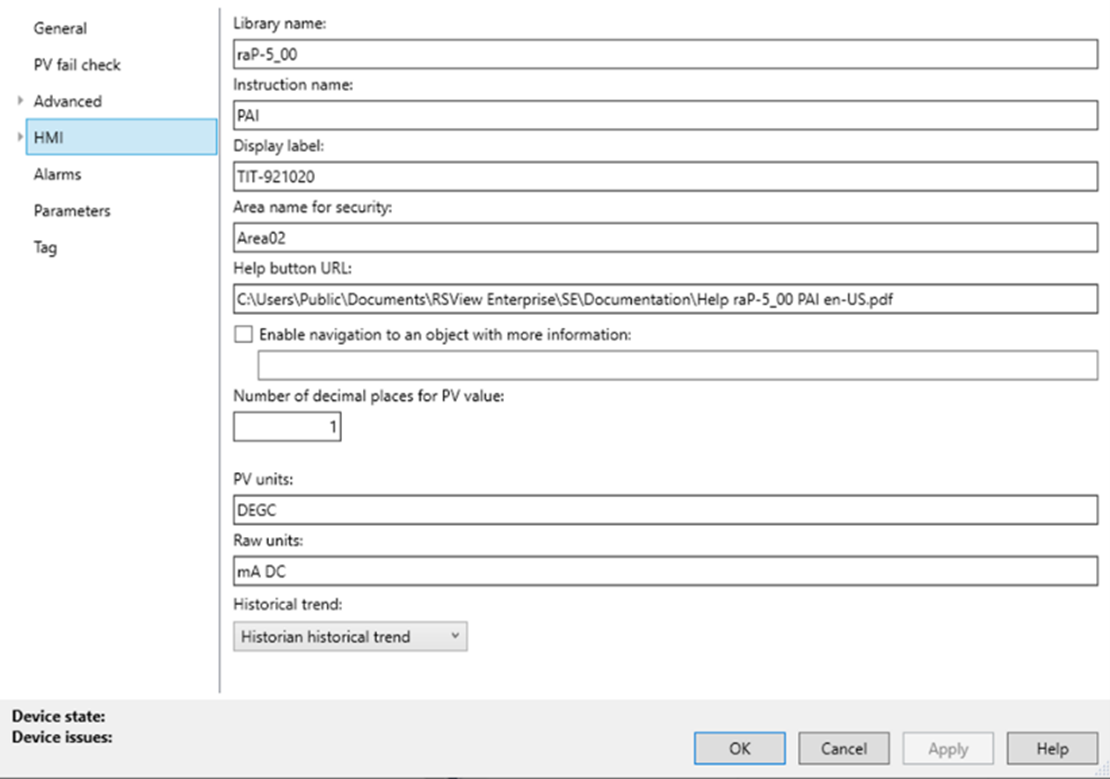This screenshot has height=779, width=1110.
Task: Open the PV fail check page
Action: (76, 64)
